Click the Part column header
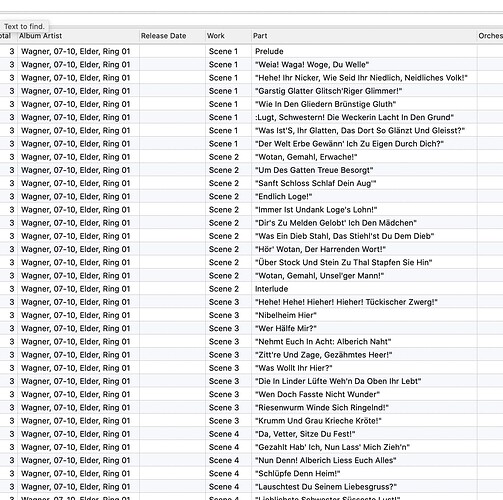Image resolution: width=503 pixels, height=500 pixels. pyautogui.click(x=364, y=36)
